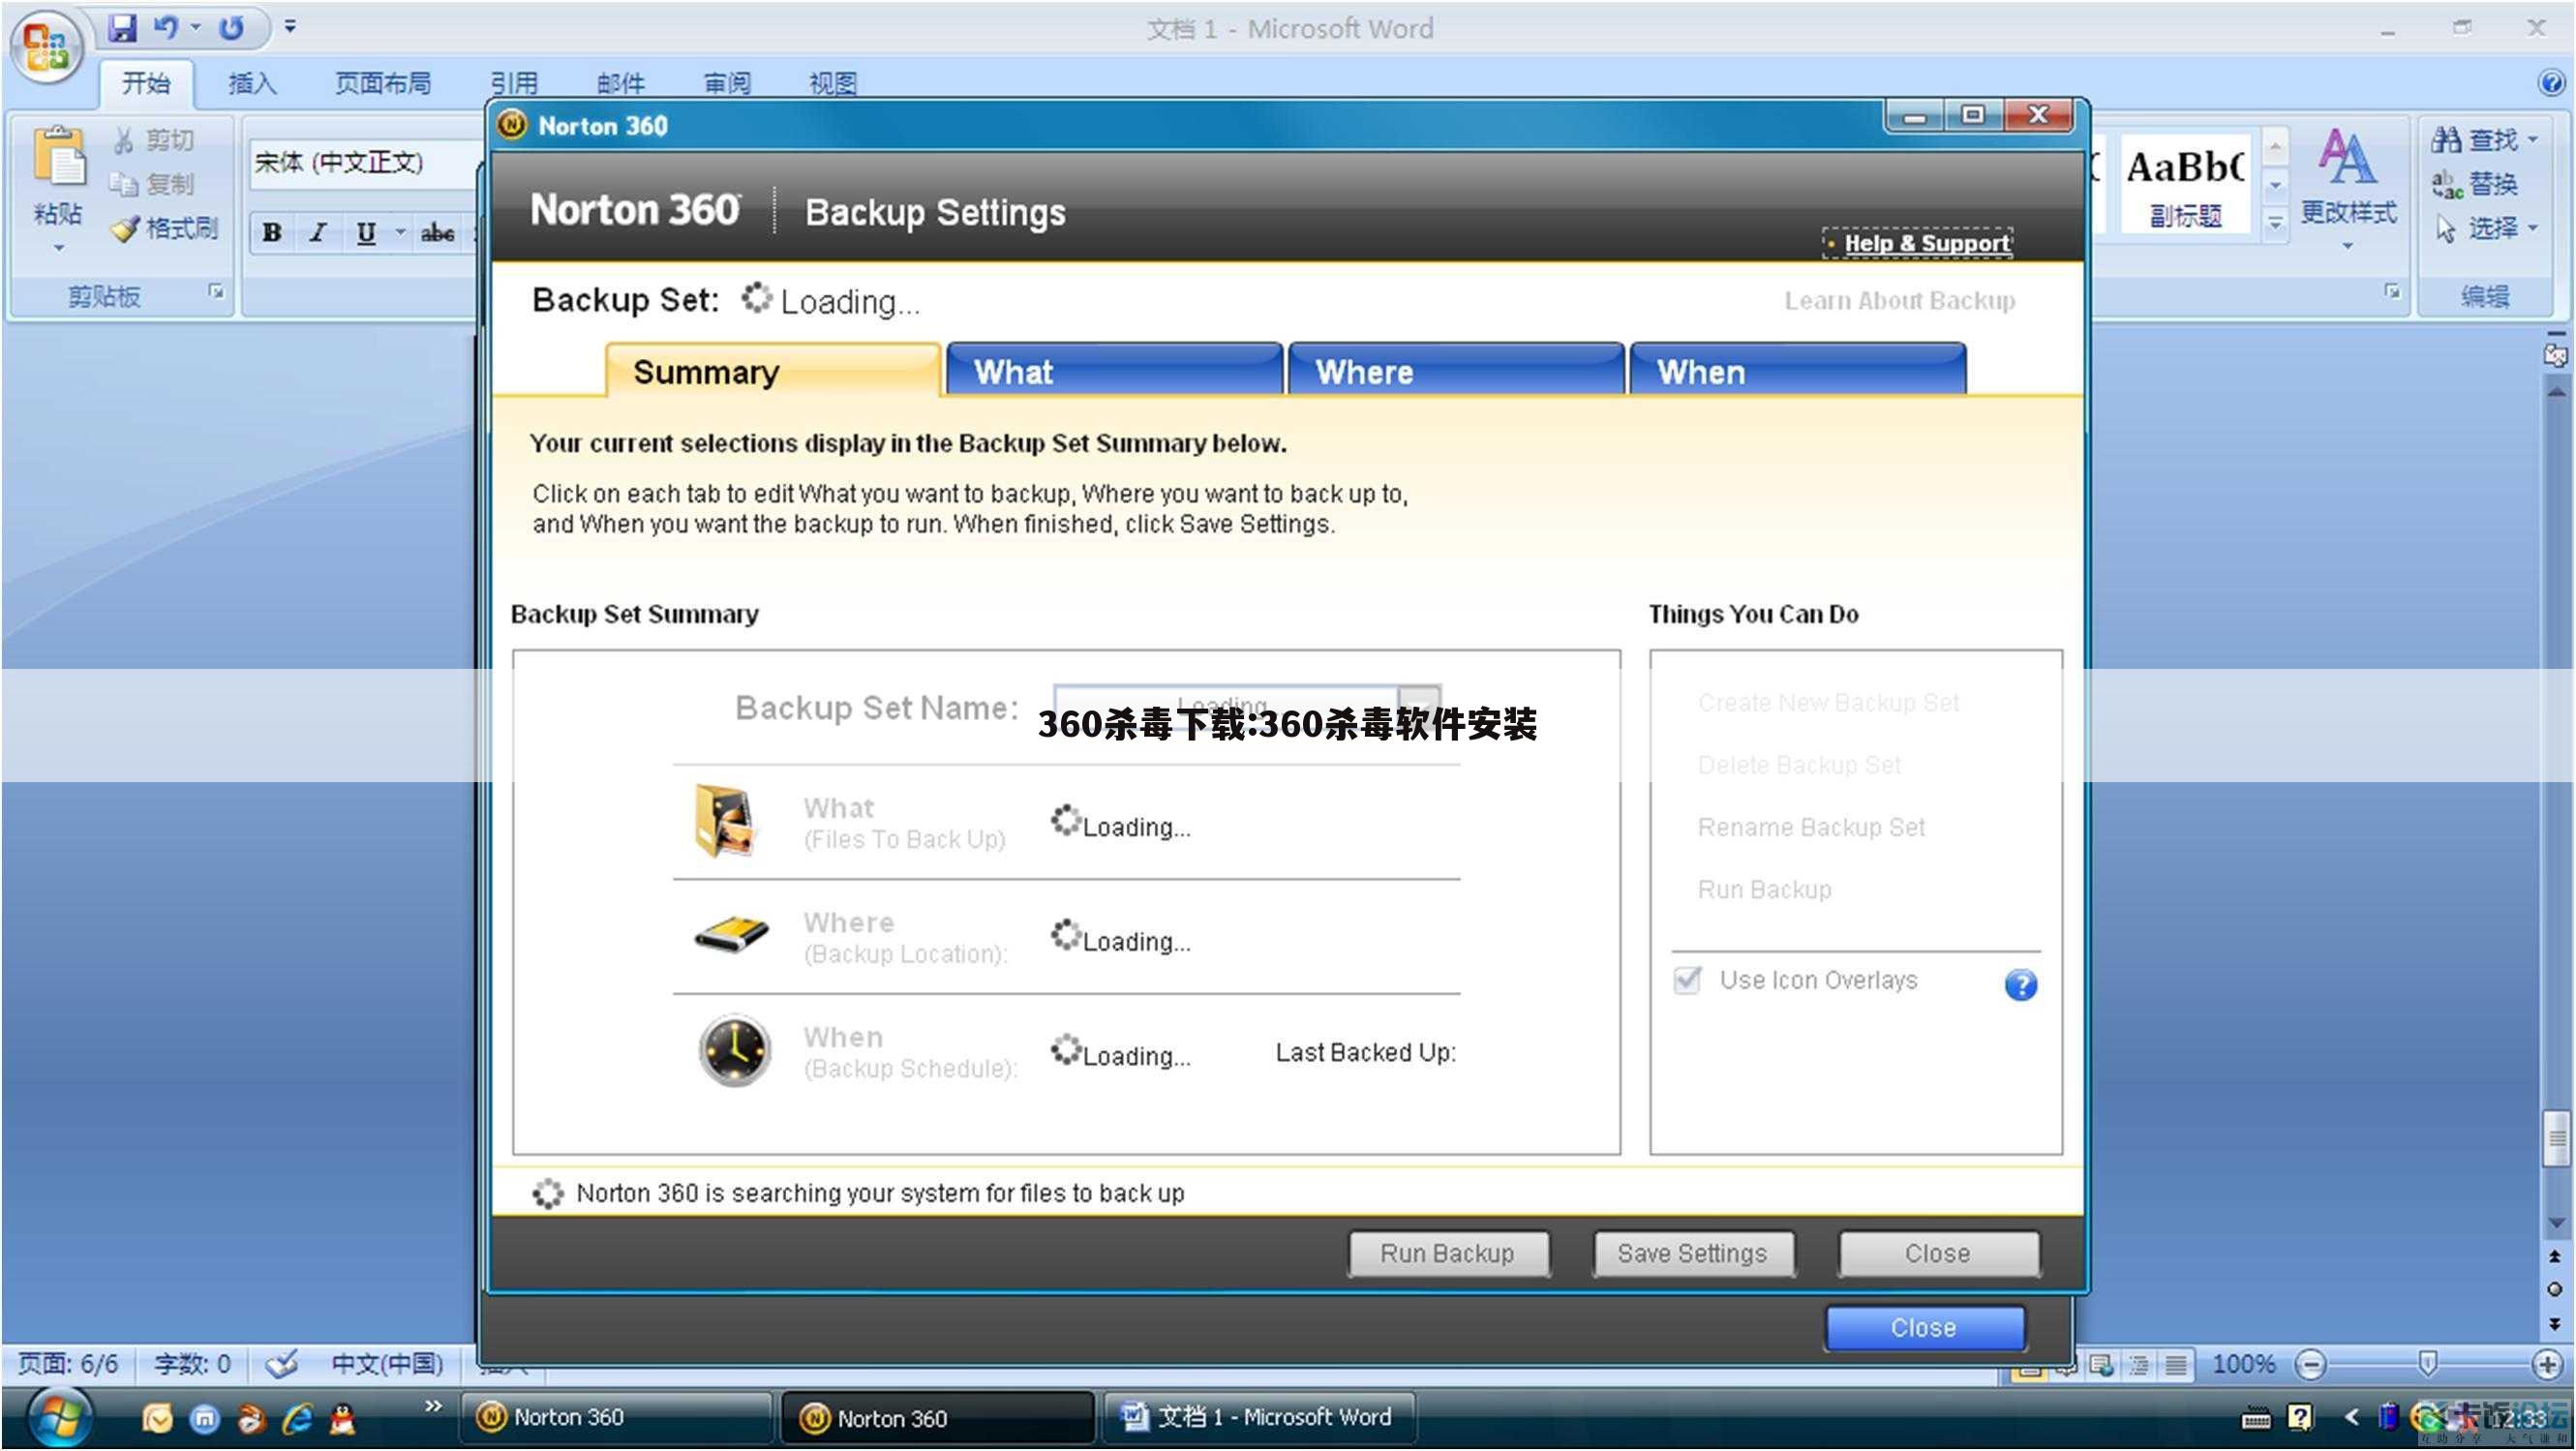Open the Where tab in Backup Settings
Image resolution: width=2576 pixels, height=1451 pixels.
[1456, 371]
